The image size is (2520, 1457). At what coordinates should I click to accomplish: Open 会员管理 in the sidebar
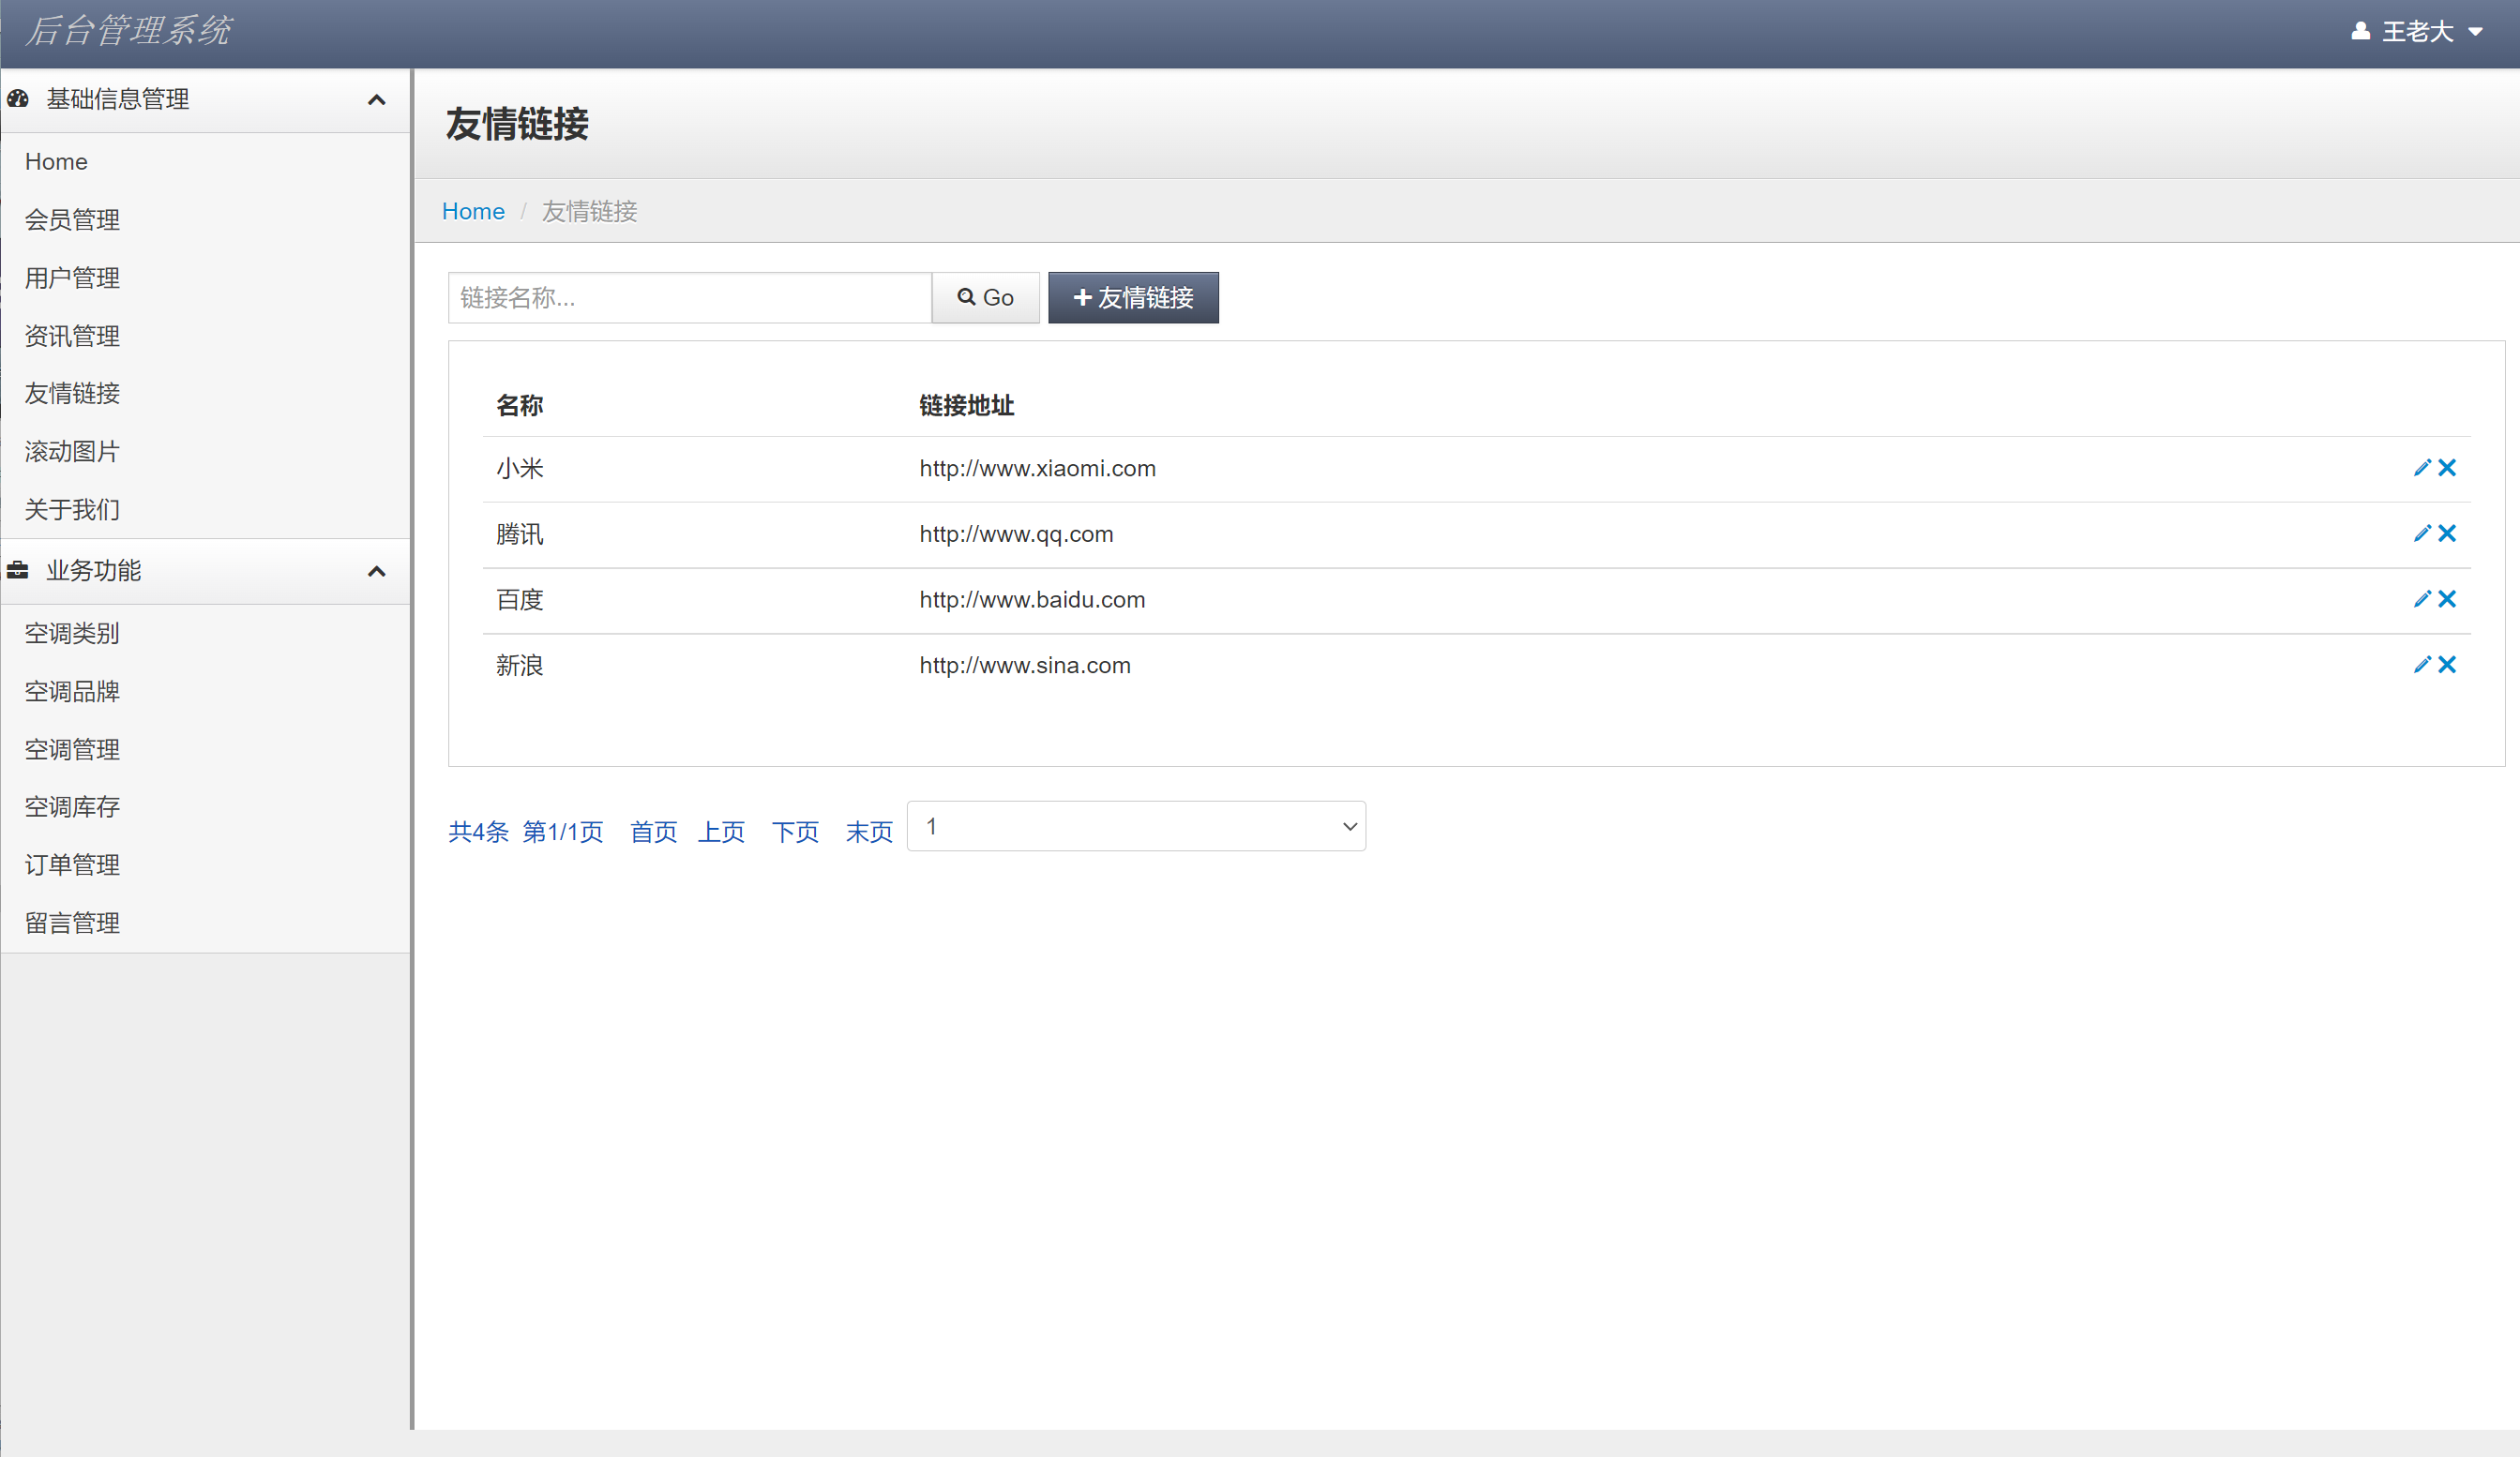click(x=72, y=220)
